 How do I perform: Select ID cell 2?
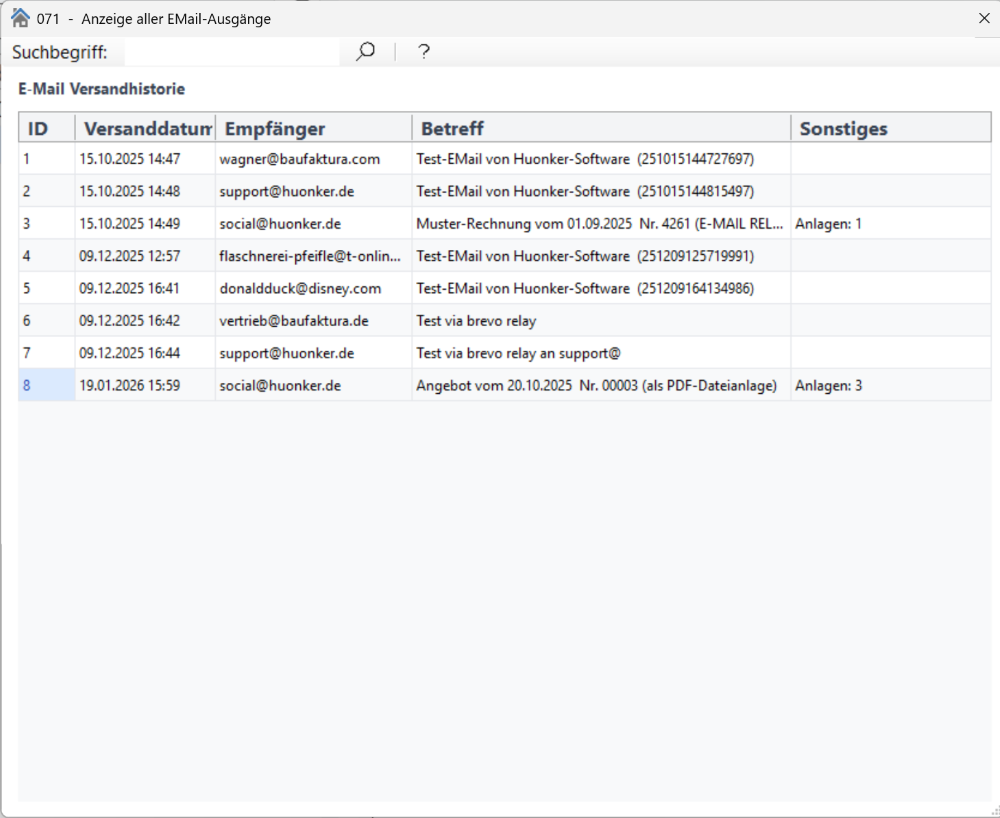click(47, 191)
